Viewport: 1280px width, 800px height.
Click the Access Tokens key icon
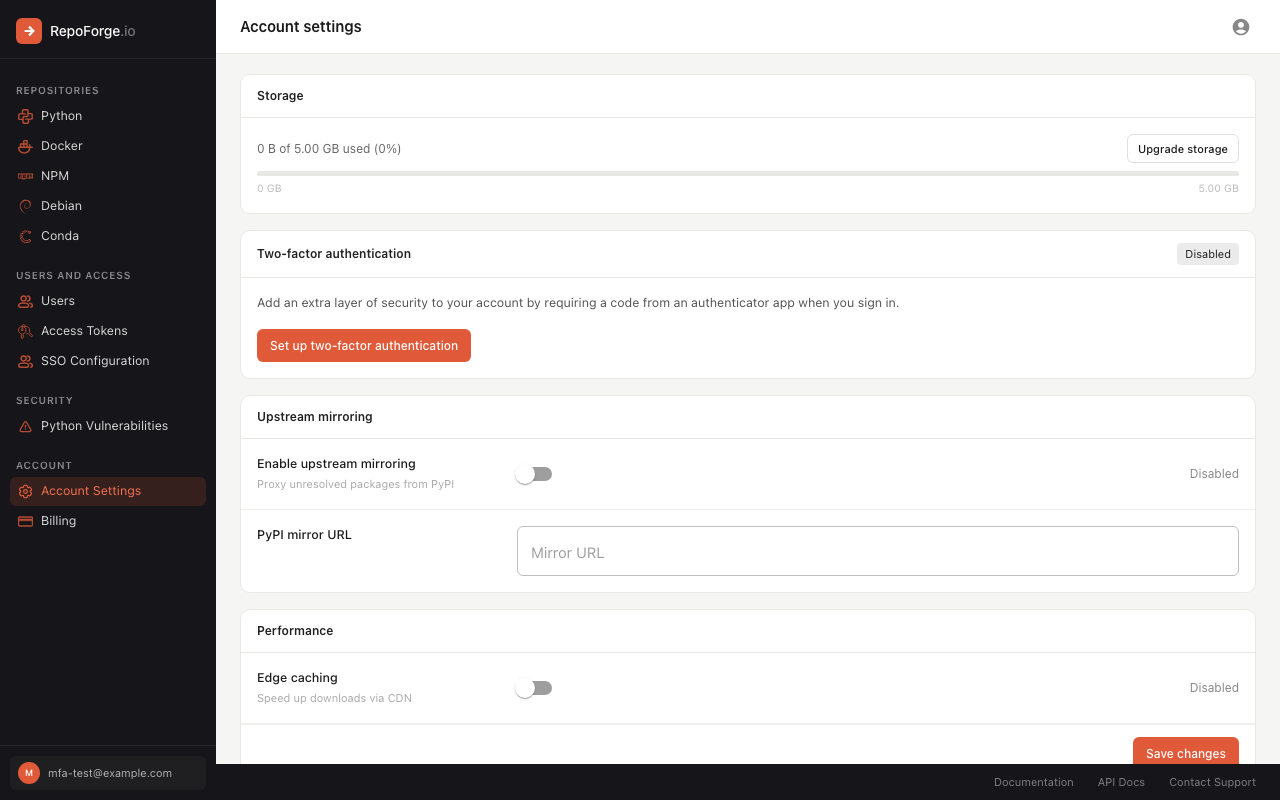(x=24, y=330)
